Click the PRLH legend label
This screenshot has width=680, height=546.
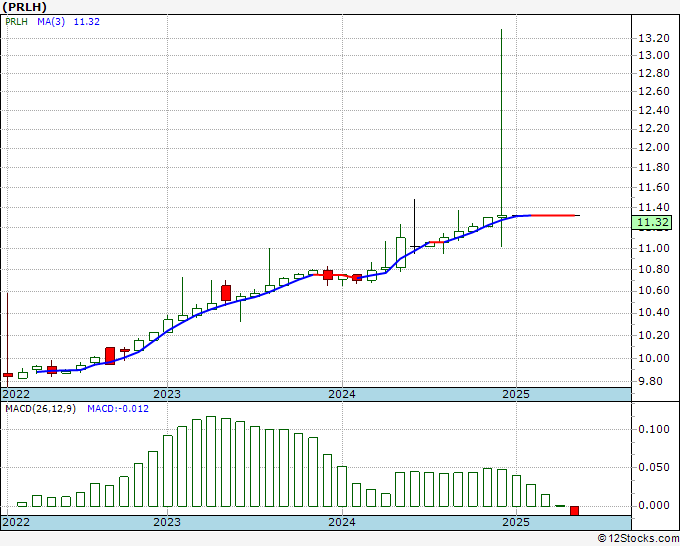pos(16,22)
